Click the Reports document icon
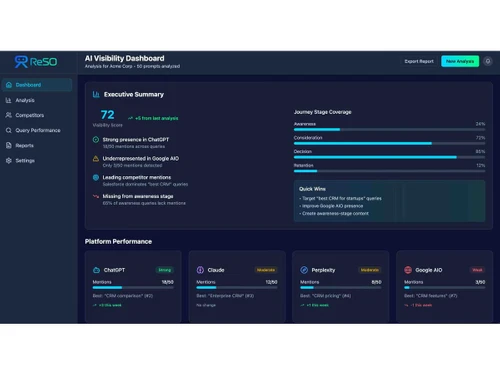The width and height of the screenshot is (500, 375). [x=9, y=145]
